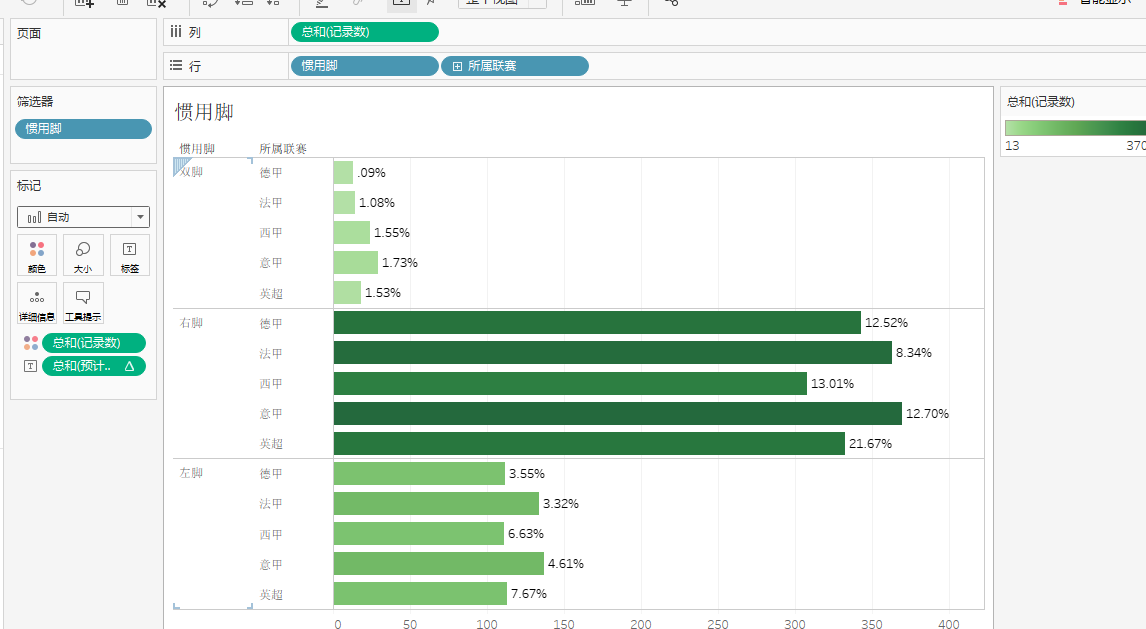The width and height of the screenshot is (1146, 629).
Task: Select the 右脚 英超 bar labeled 21.67%
Action: point(589,443)
